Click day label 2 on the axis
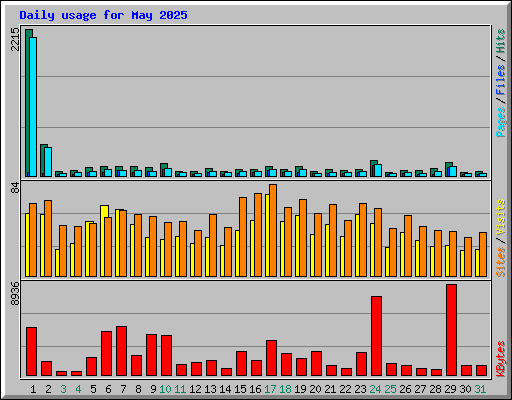 (x=48, y=389)
